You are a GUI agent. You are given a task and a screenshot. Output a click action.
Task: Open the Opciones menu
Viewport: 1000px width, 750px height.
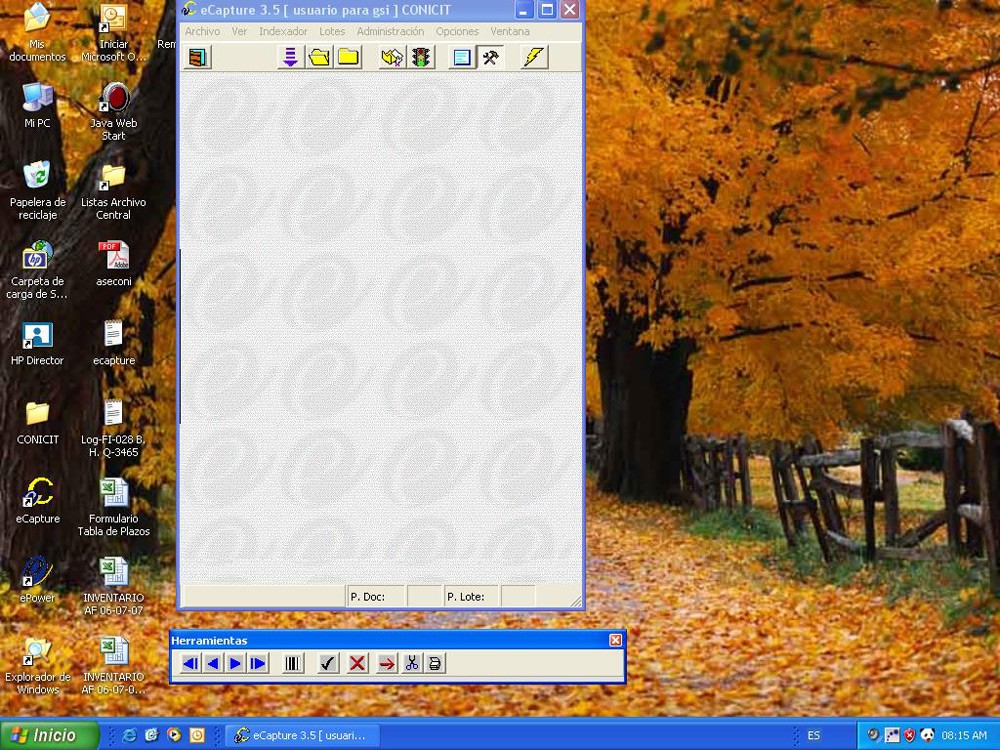457,31
